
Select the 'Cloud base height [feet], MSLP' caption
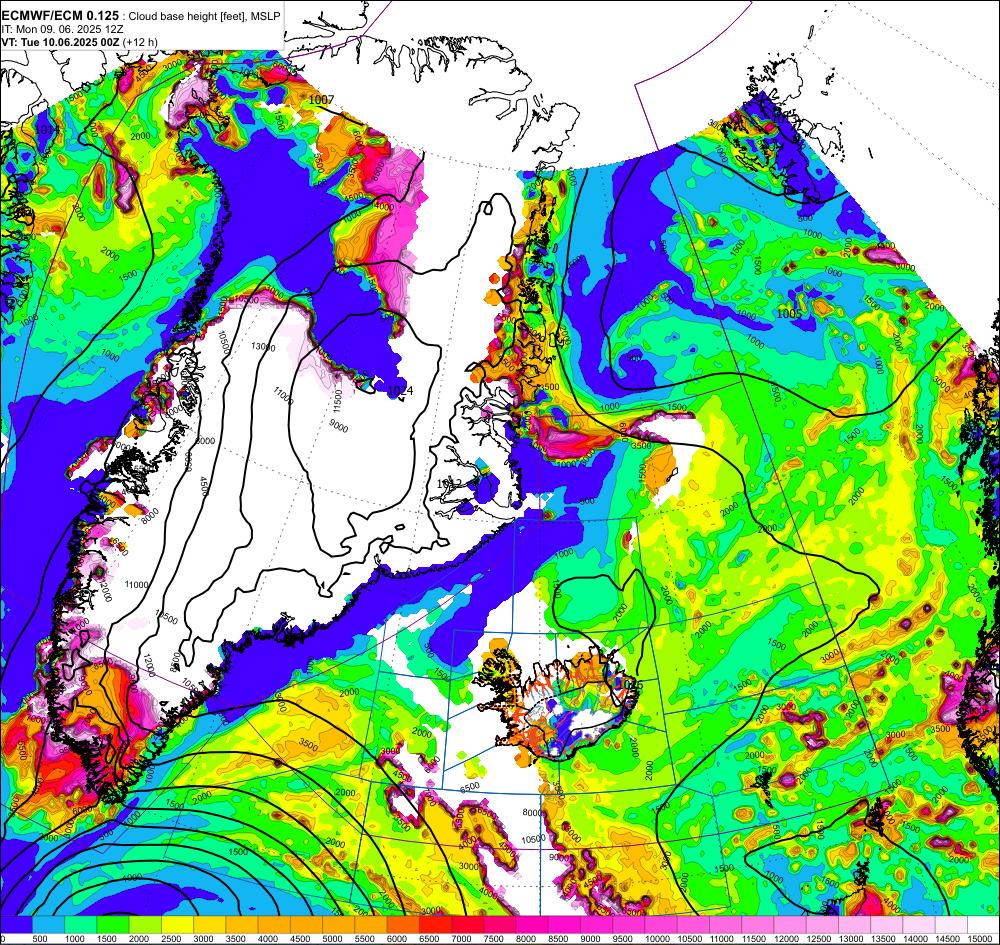[204, 17]
